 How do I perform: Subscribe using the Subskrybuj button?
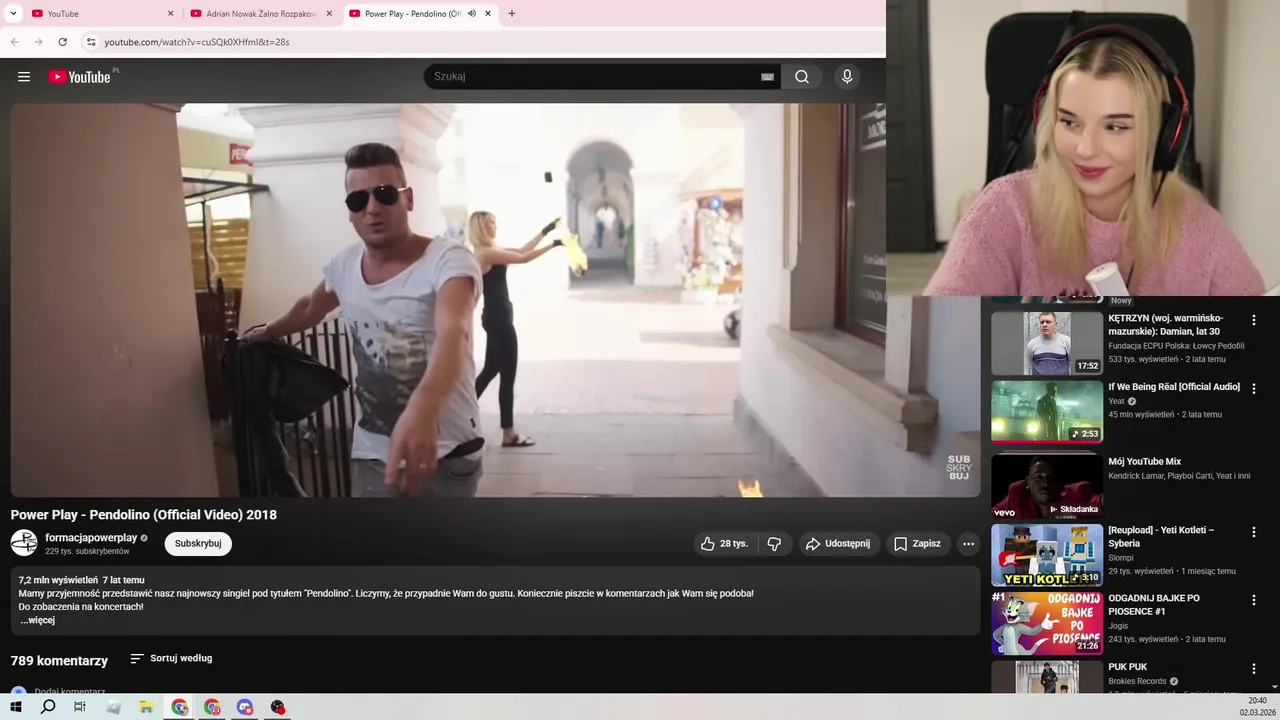pos(198,544)
